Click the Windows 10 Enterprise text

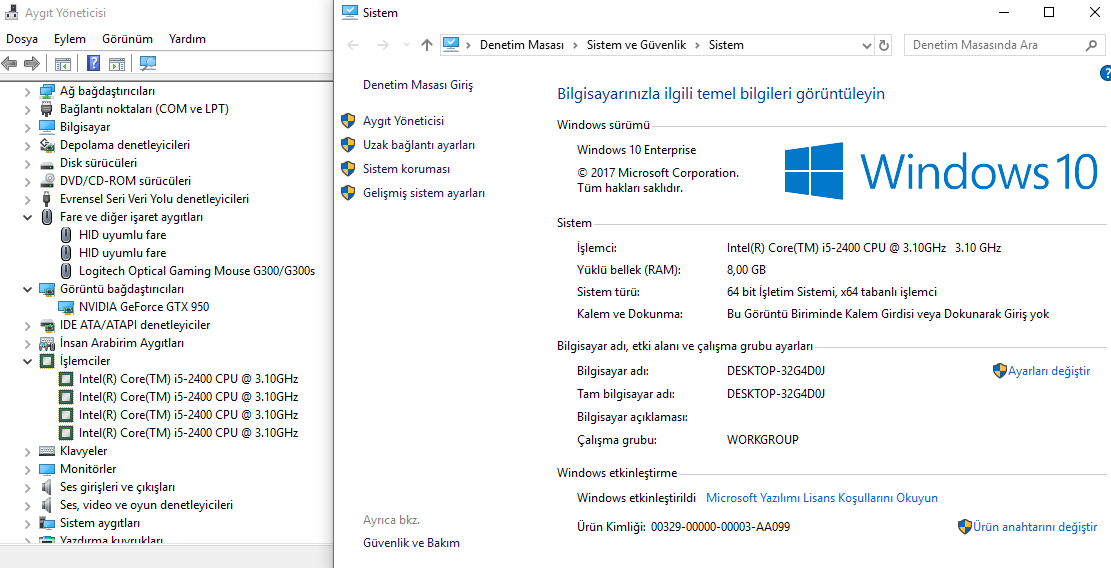[637, 150]
